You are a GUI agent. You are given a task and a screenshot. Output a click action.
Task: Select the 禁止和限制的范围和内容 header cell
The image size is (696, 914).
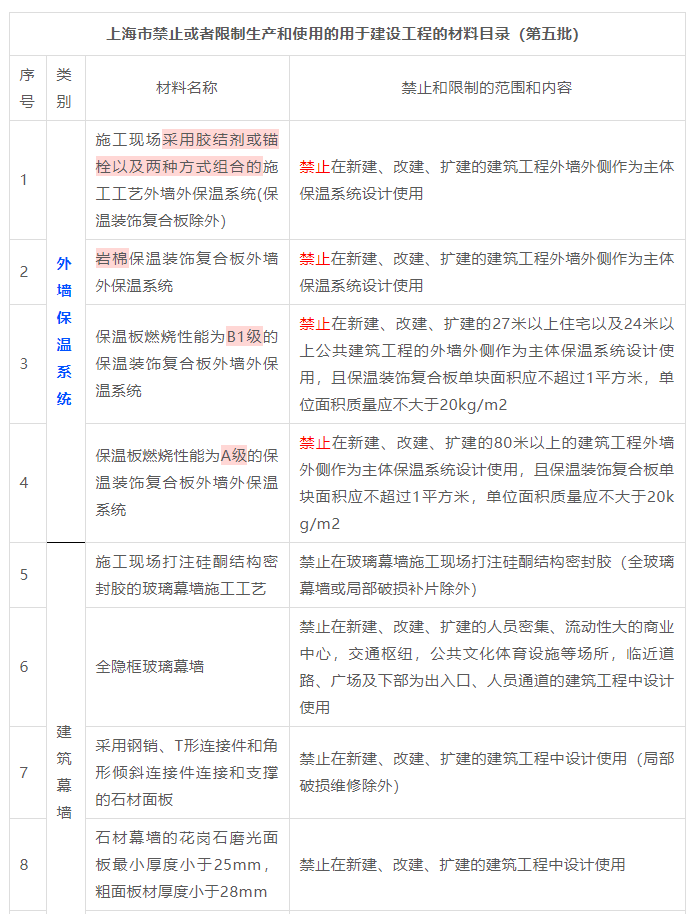tap(486, 88)
